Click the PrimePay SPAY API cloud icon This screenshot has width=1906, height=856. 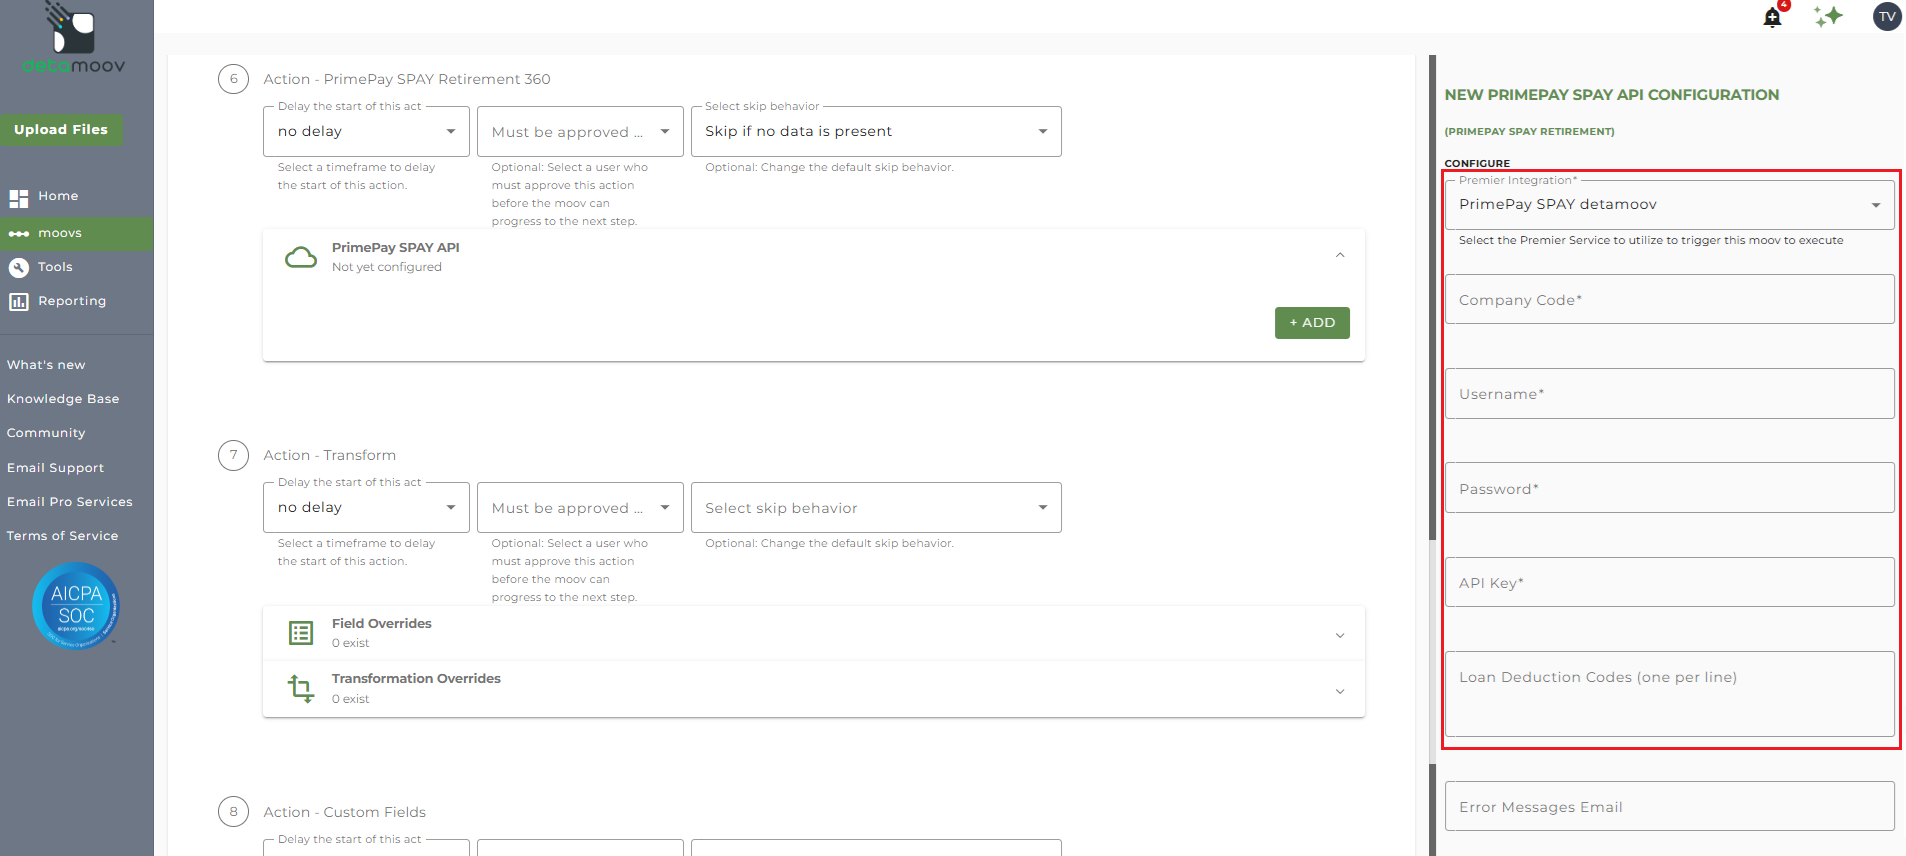coord(301,258)
